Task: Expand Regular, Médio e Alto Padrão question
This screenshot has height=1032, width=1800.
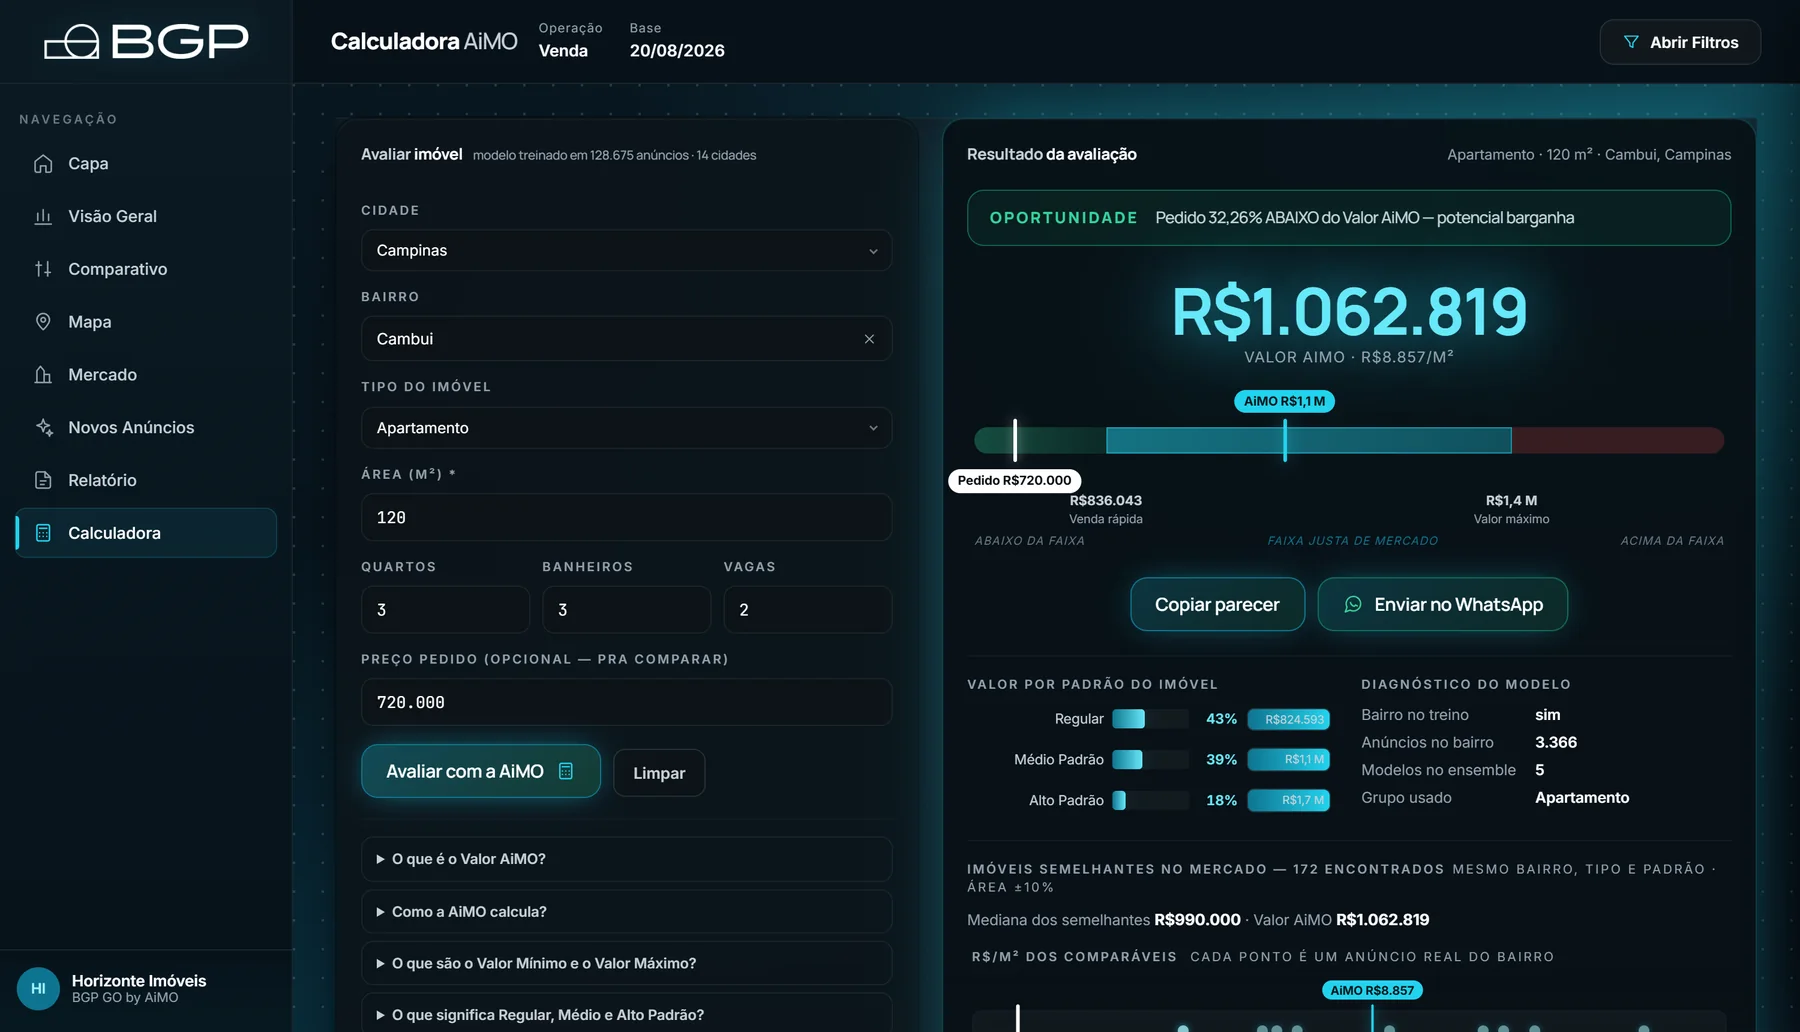Action: pos(626,1013)
